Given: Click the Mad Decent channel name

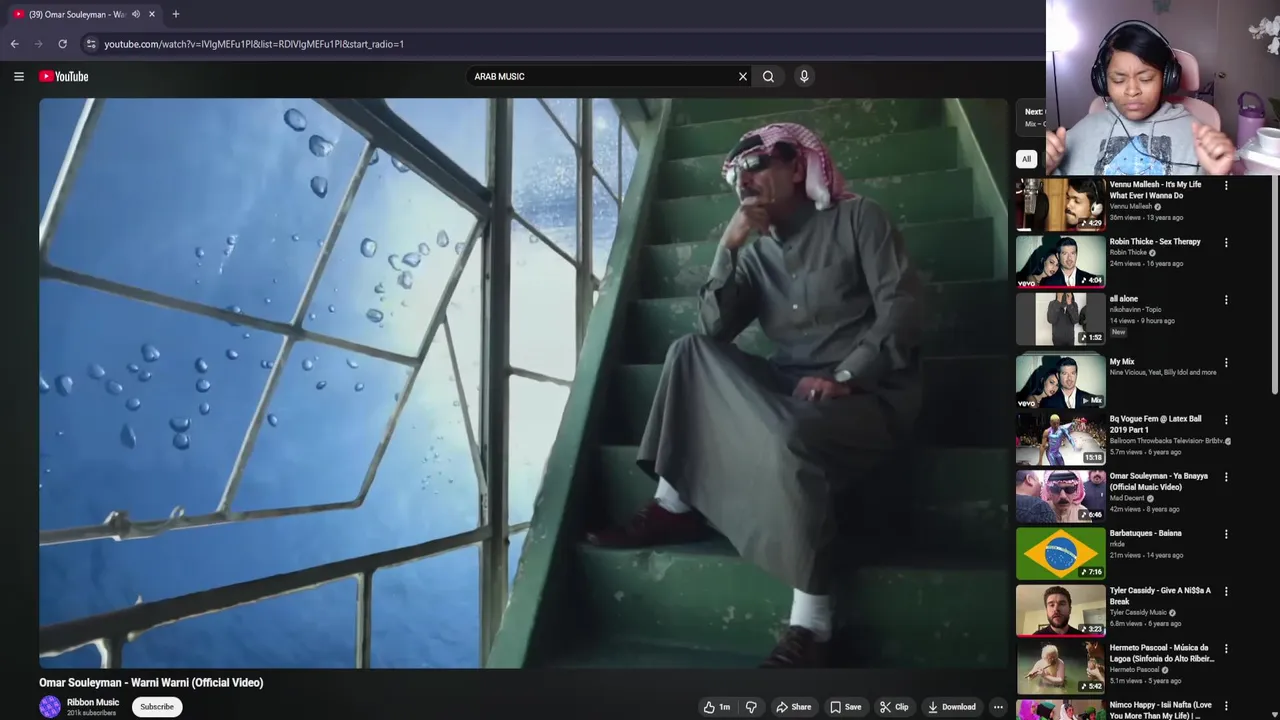Looking at the screenshot, I should pyautogui.click(x=1127, y=498).
